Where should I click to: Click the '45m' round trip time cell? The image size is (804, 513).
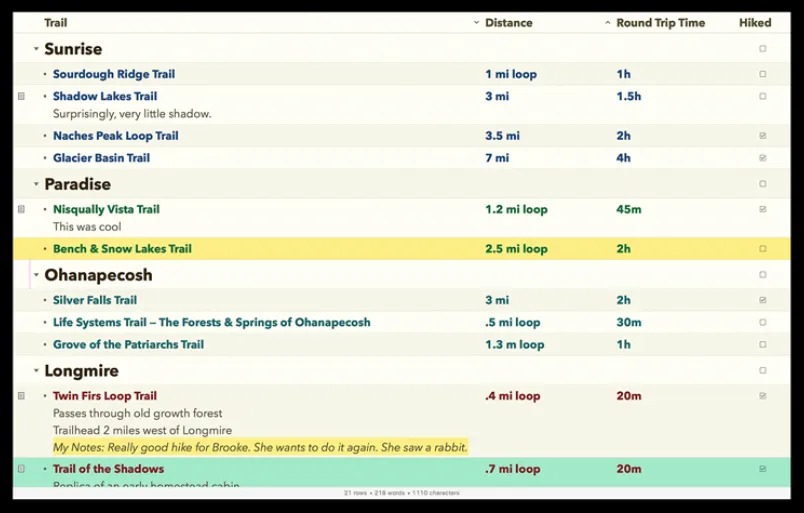pyautogui.click(x=629, y=209)
